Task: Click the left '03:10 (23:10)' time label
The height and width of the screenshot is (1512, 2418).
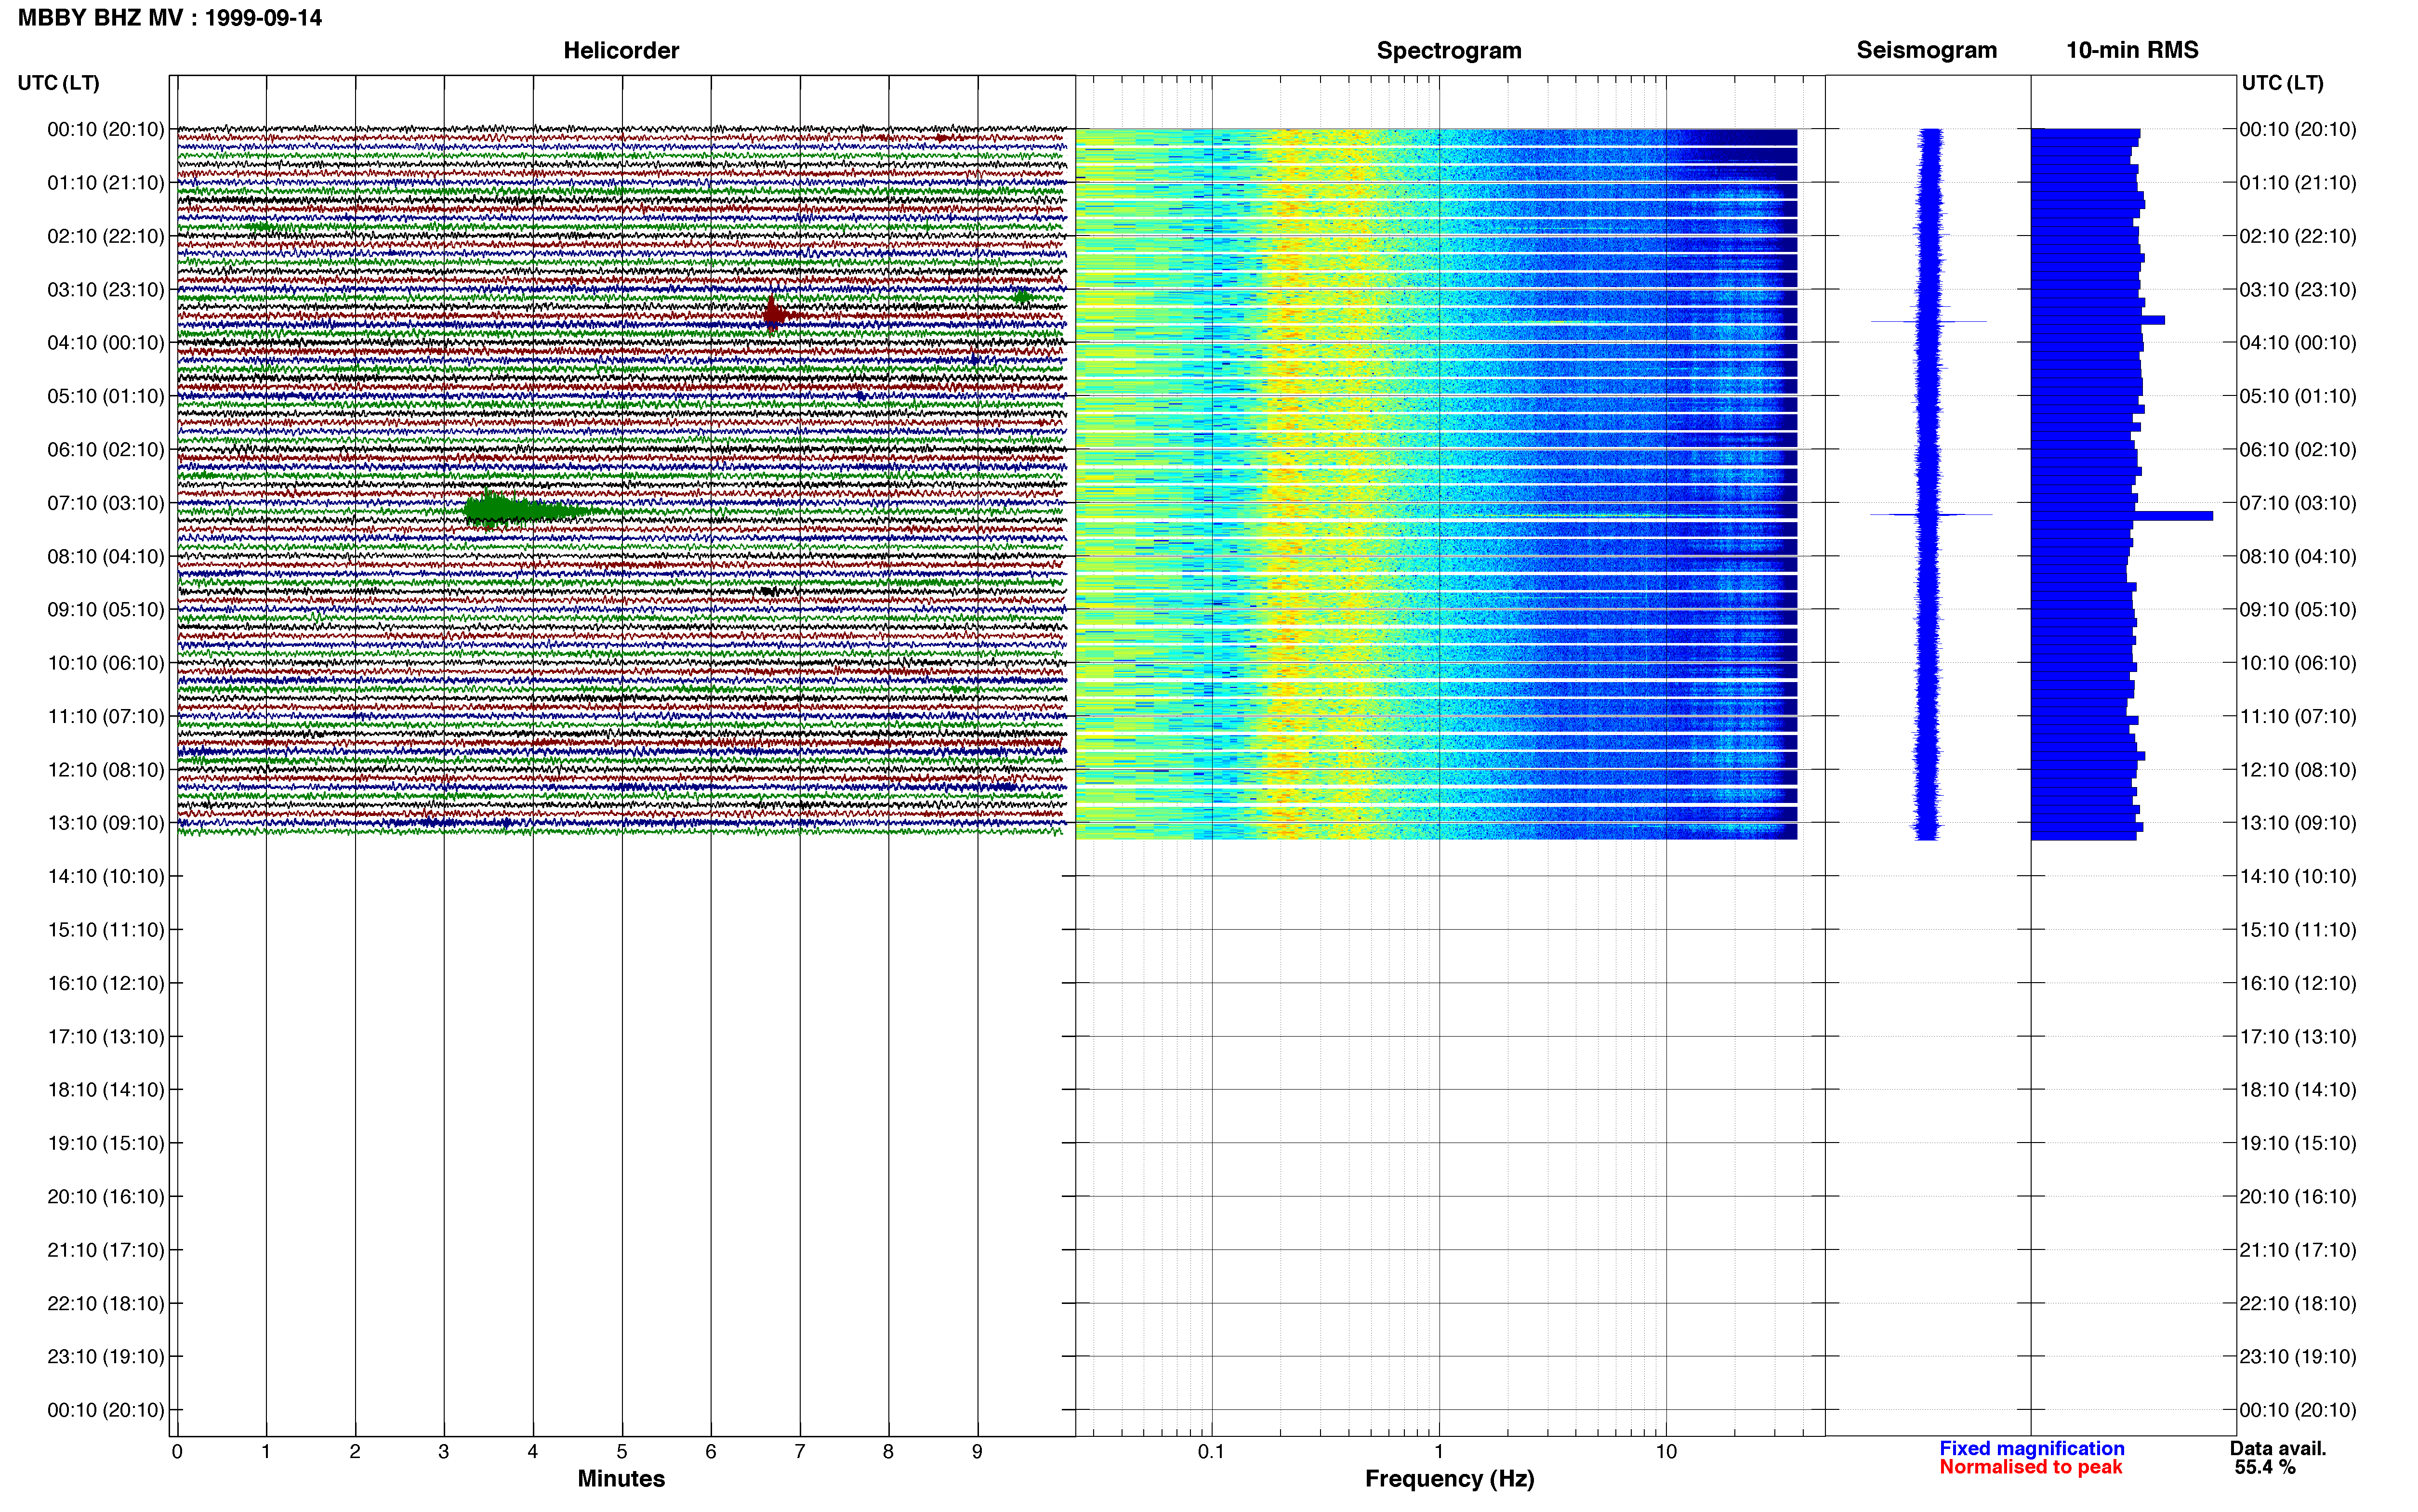Action: point(105,290)
